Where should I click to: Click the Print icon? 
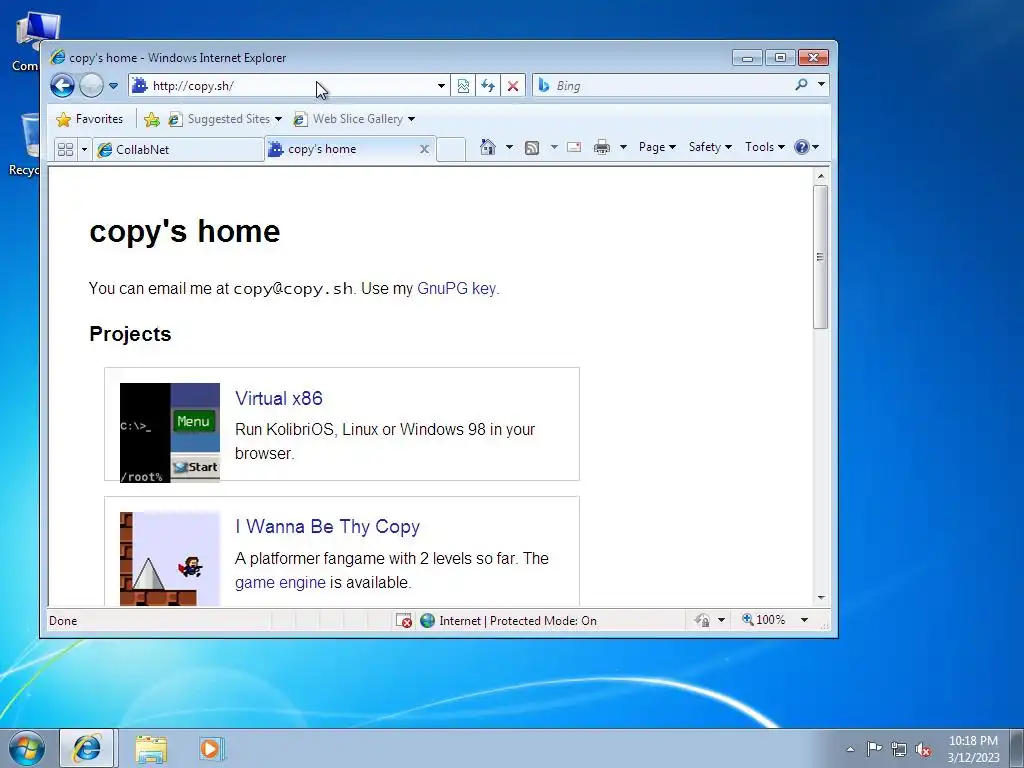pos(601,147)
